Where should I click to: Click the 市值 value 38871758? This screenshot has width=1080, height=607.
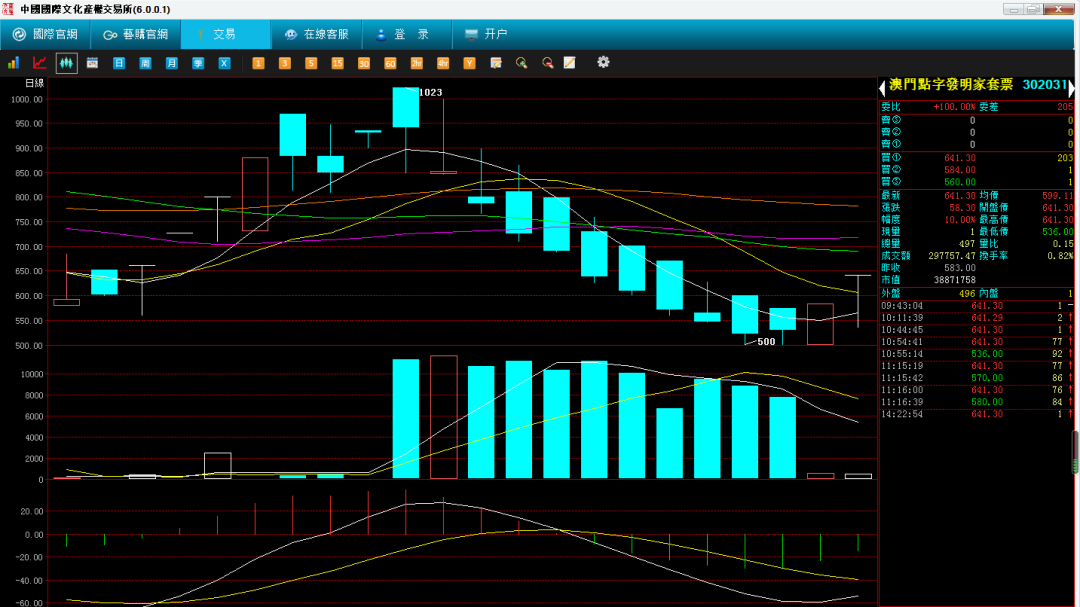click(955, 280)
